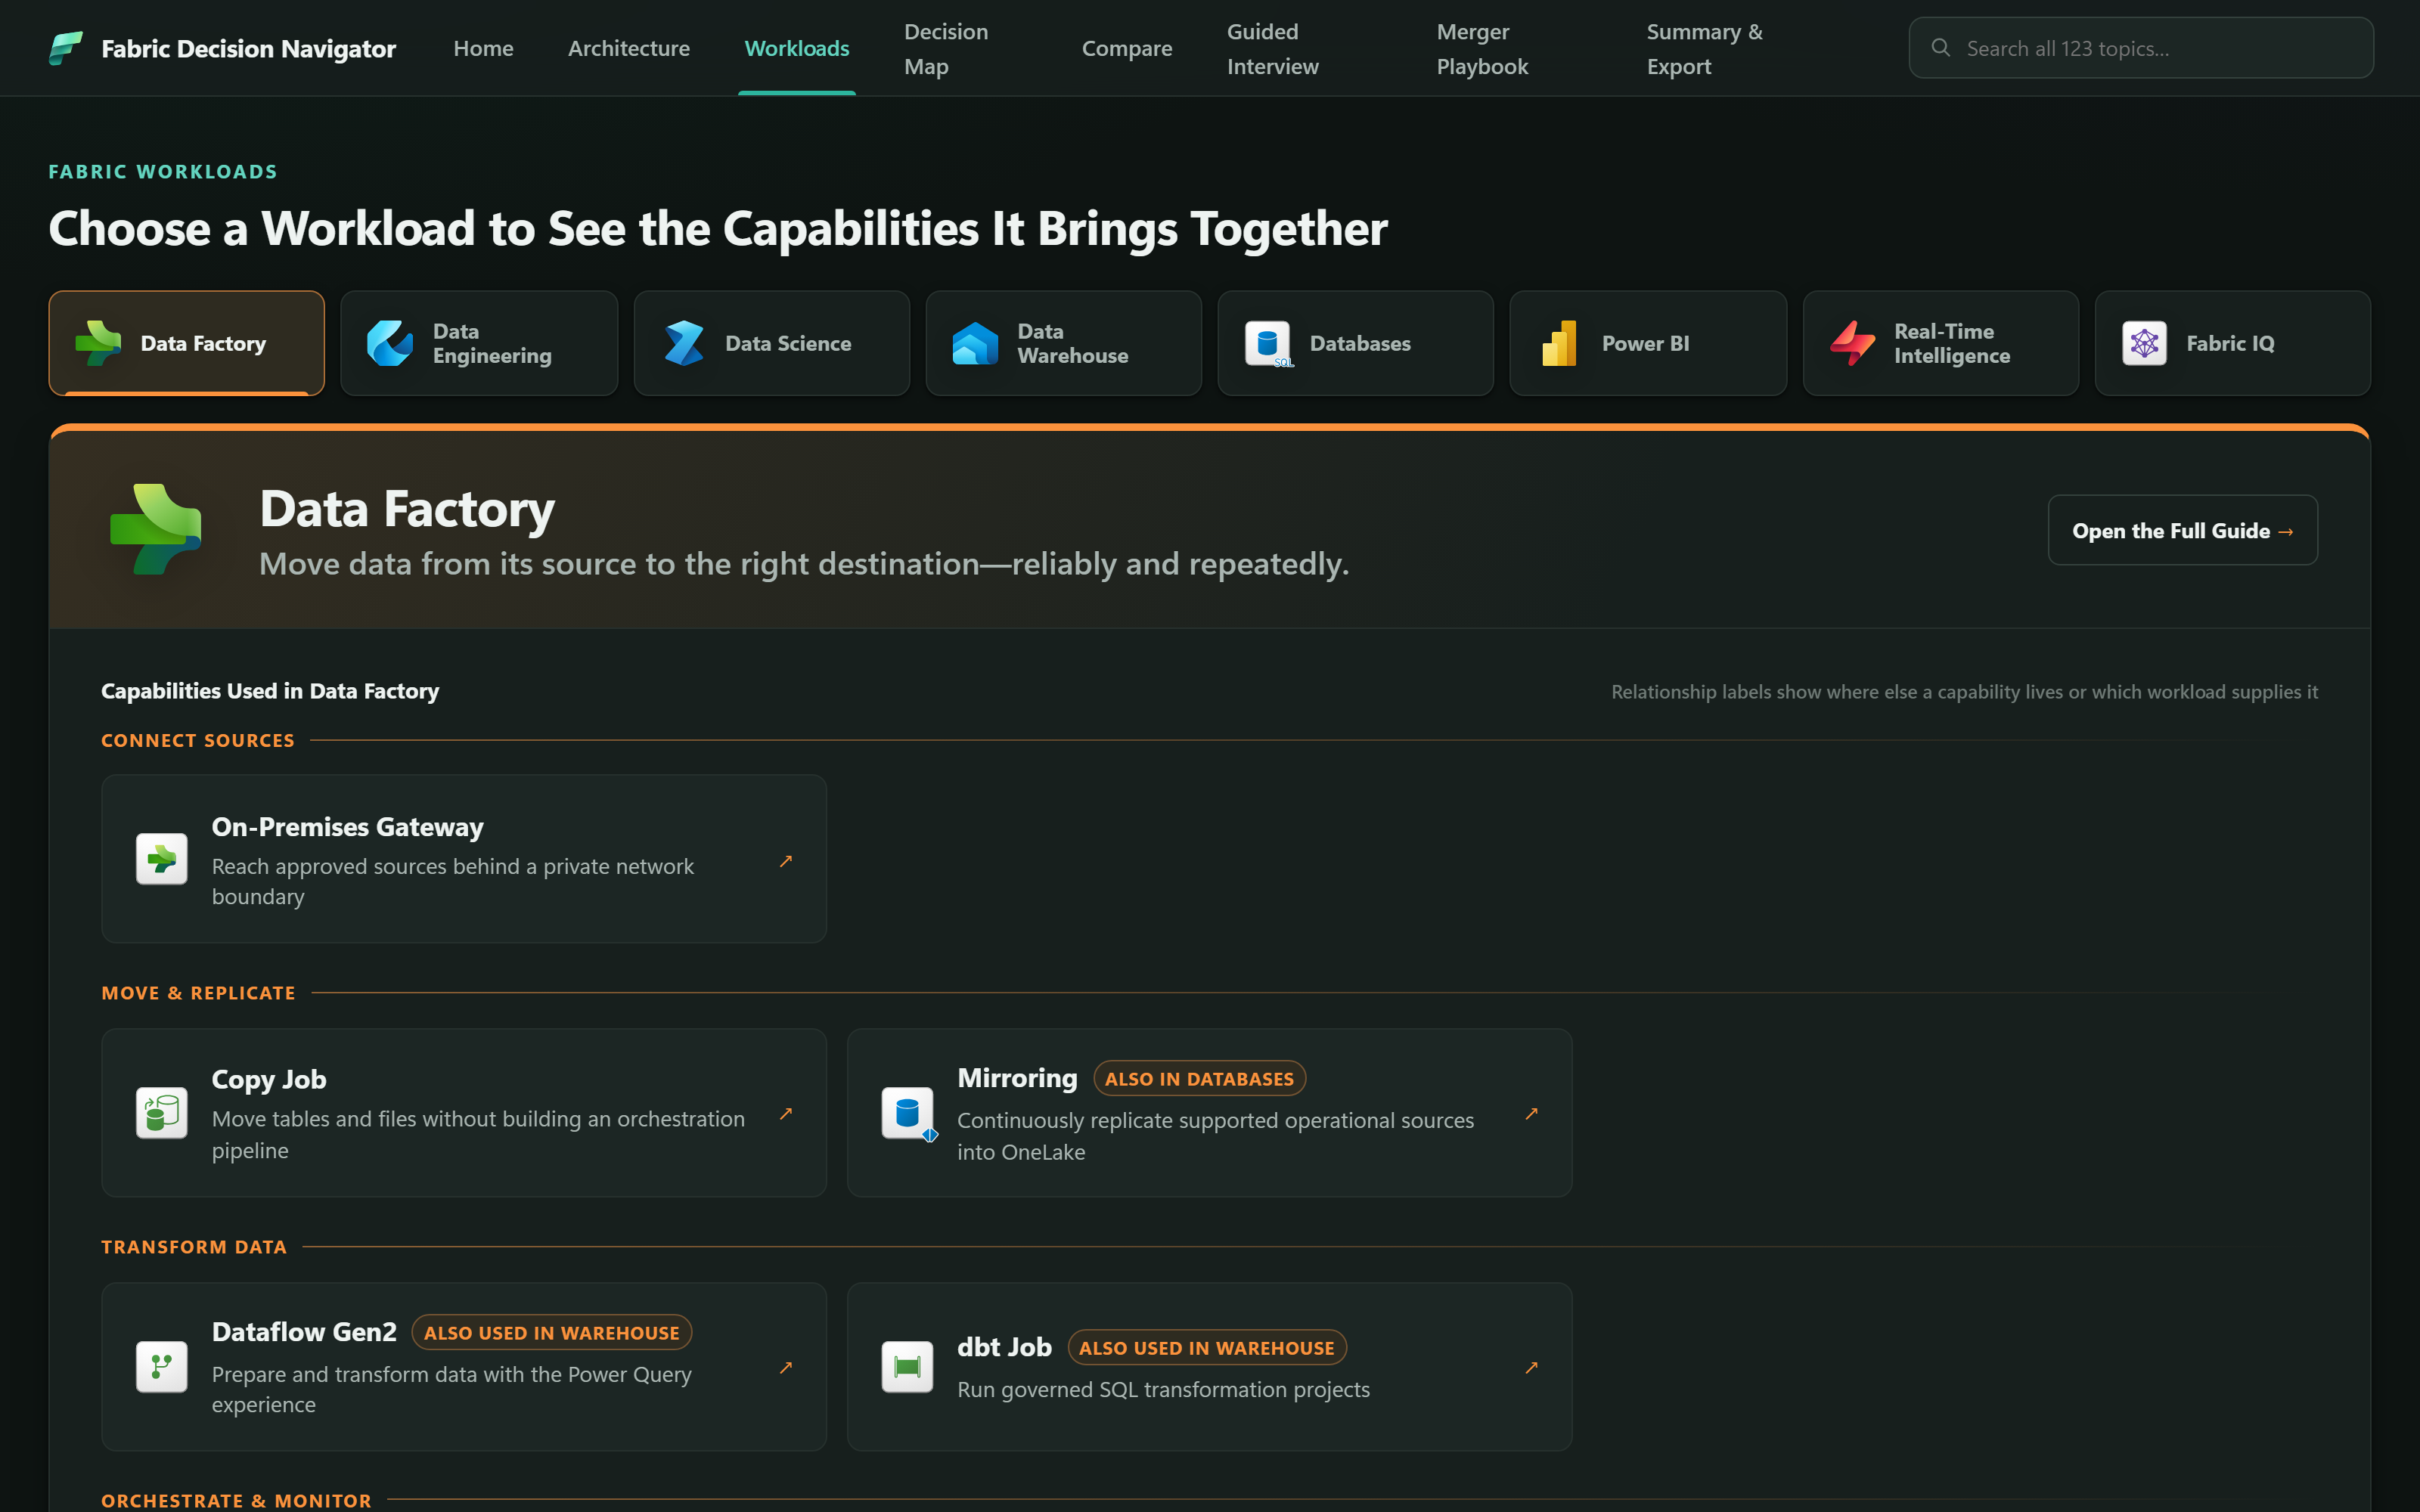The image size is (2420, 1512).
Task: Click the Transform Data section label
Action: pos(194,1247)
